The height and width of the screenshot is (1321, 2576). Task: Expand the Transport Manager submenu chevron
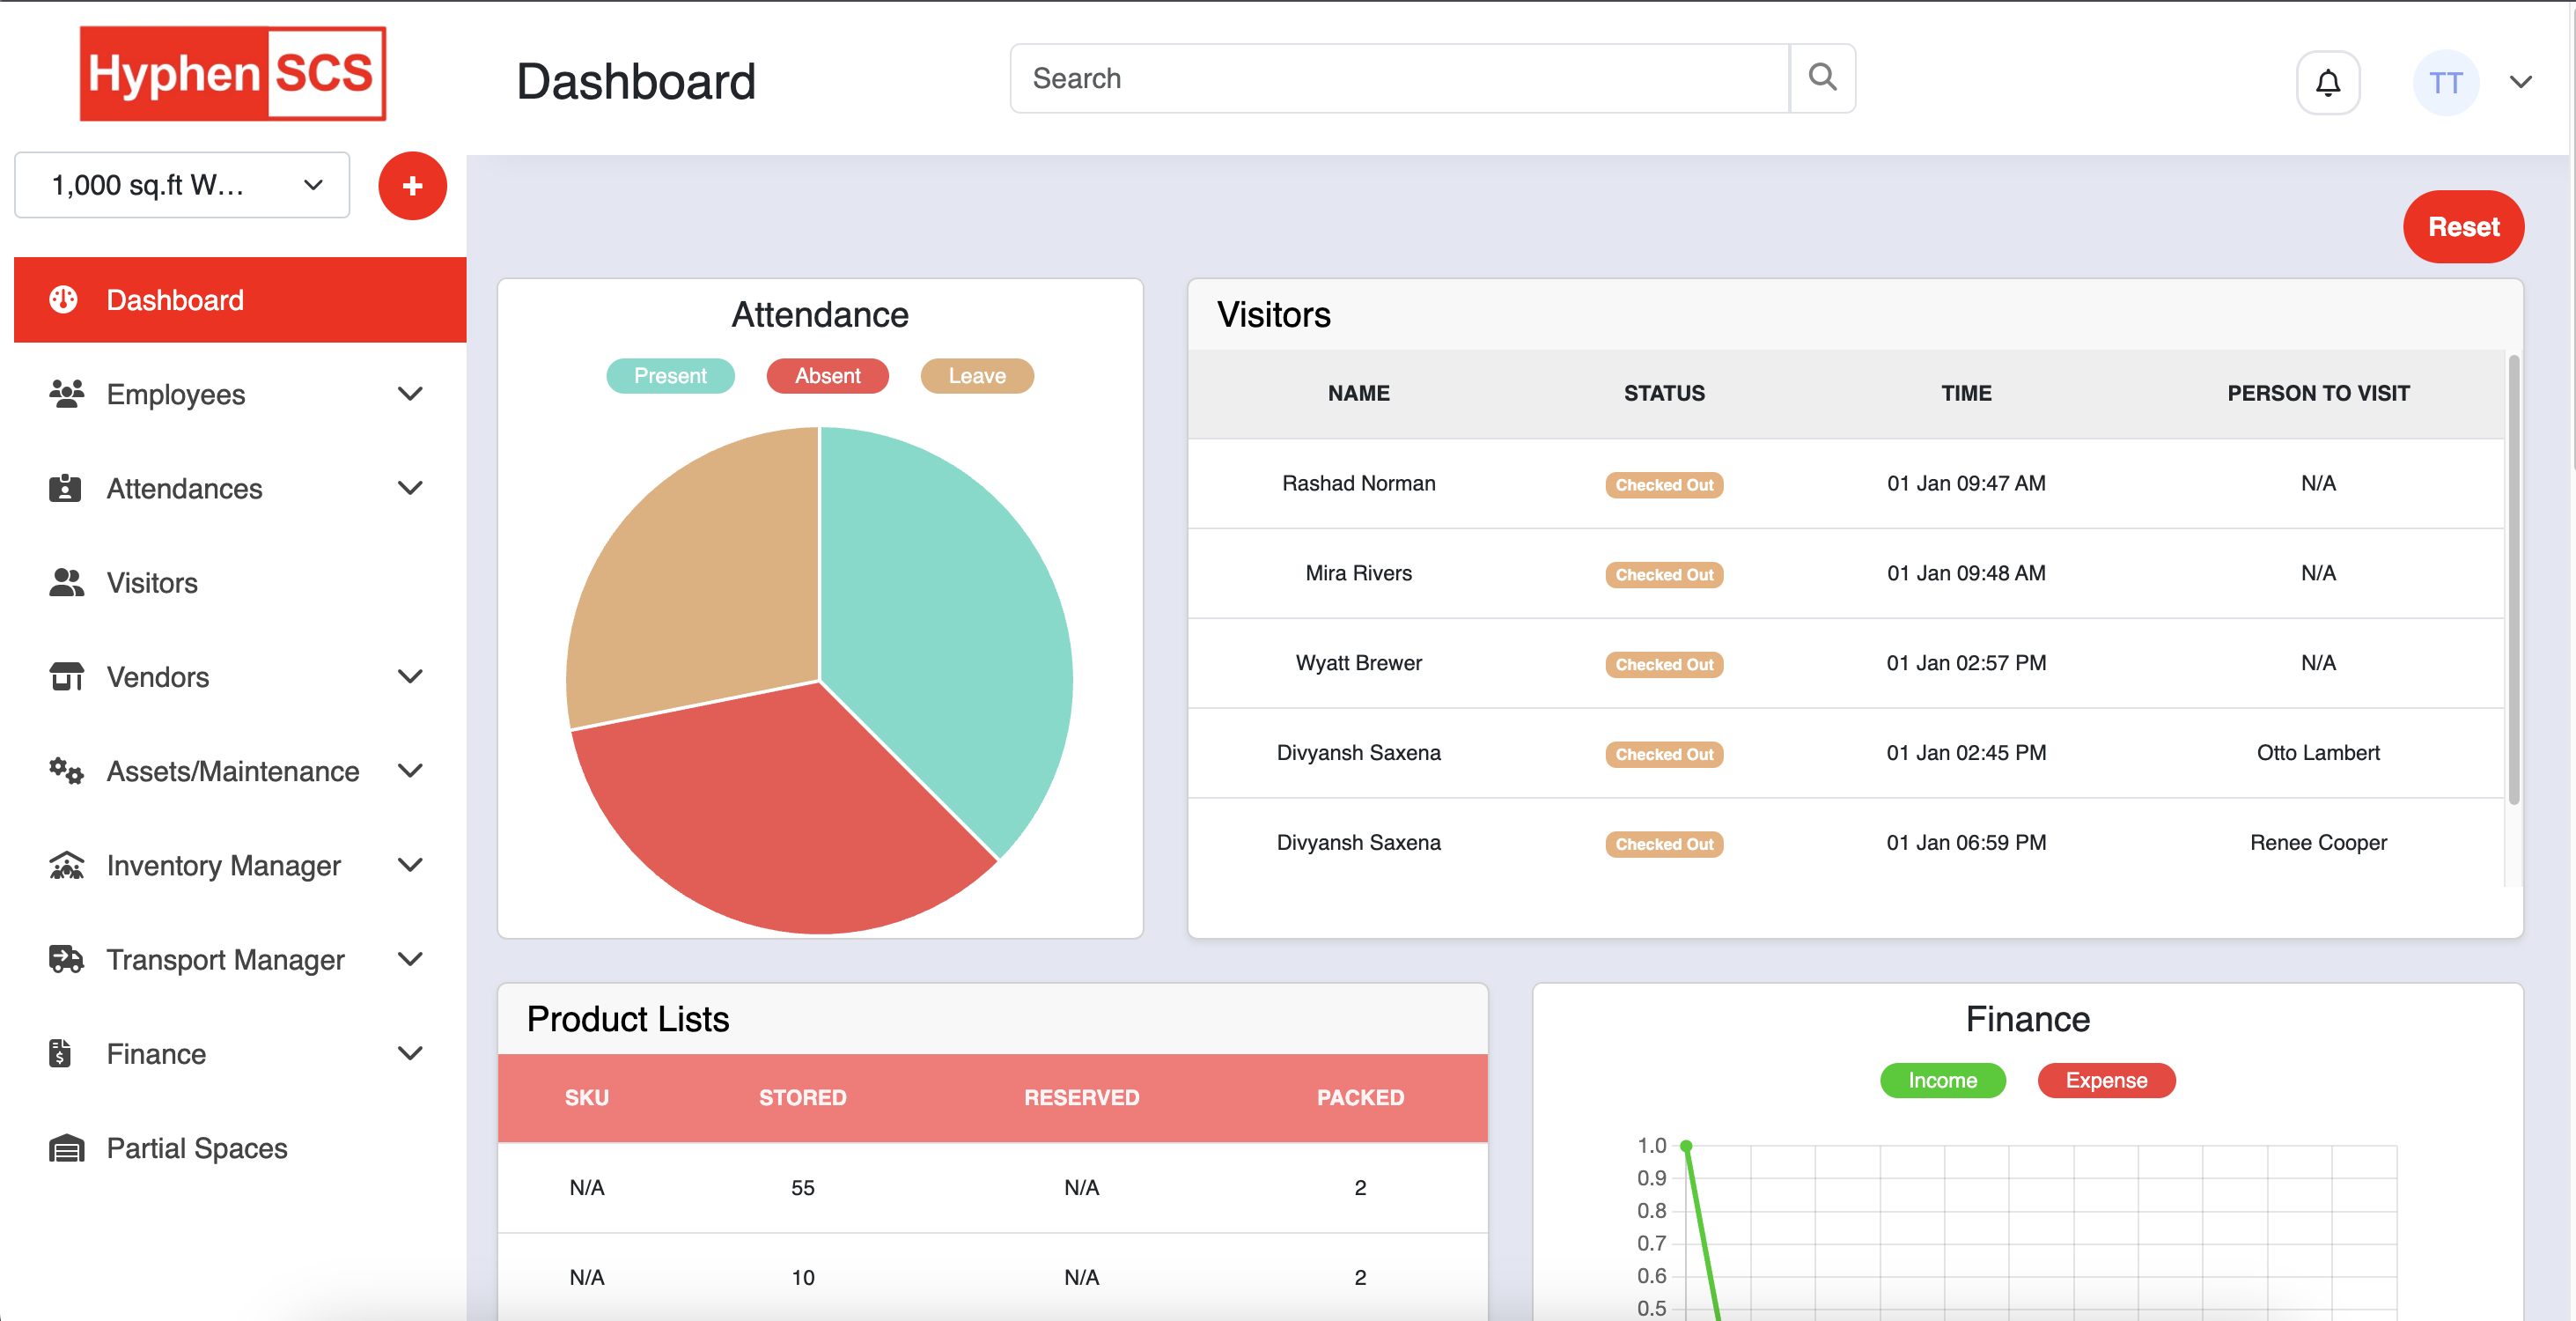410,959
